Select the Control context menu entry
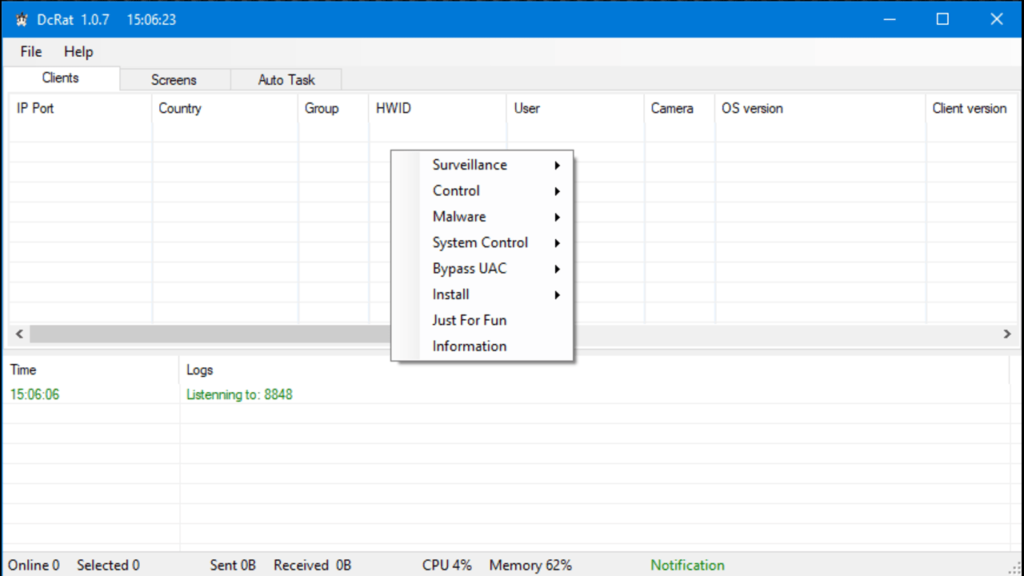1024x576 pixels. coord(482,191)
